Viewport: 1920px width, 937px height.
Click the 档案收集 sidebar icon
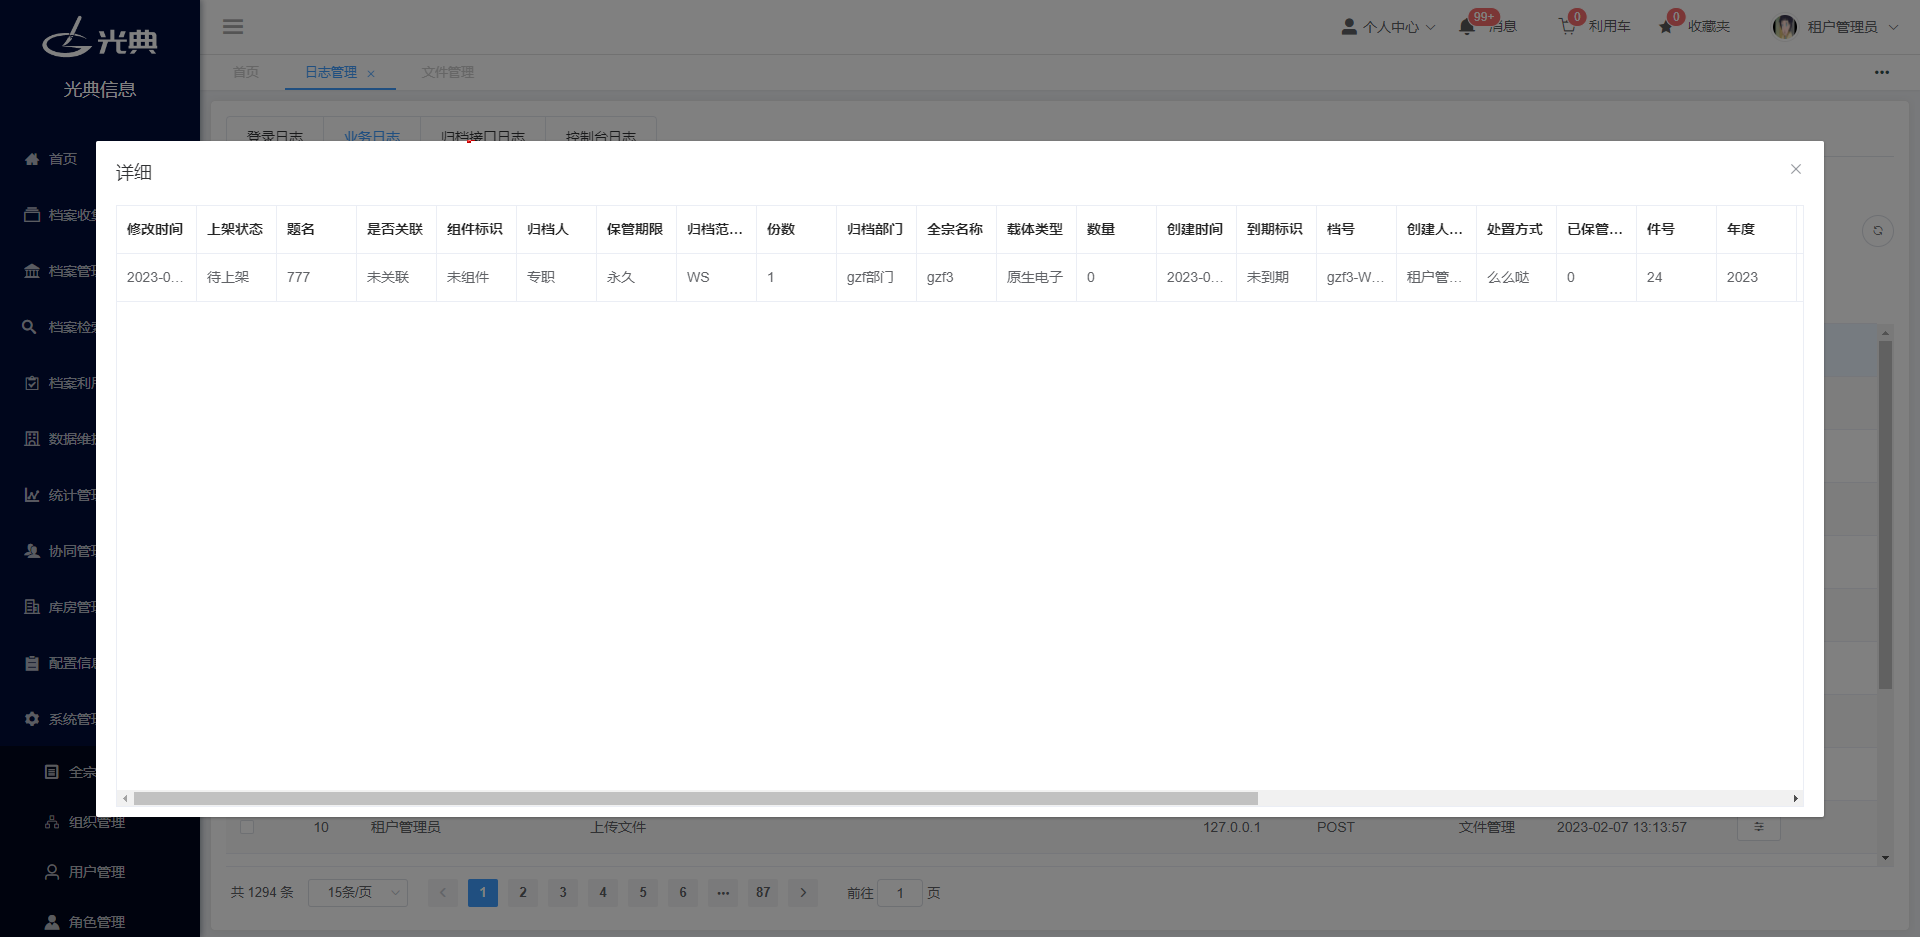tap(32, 215)
